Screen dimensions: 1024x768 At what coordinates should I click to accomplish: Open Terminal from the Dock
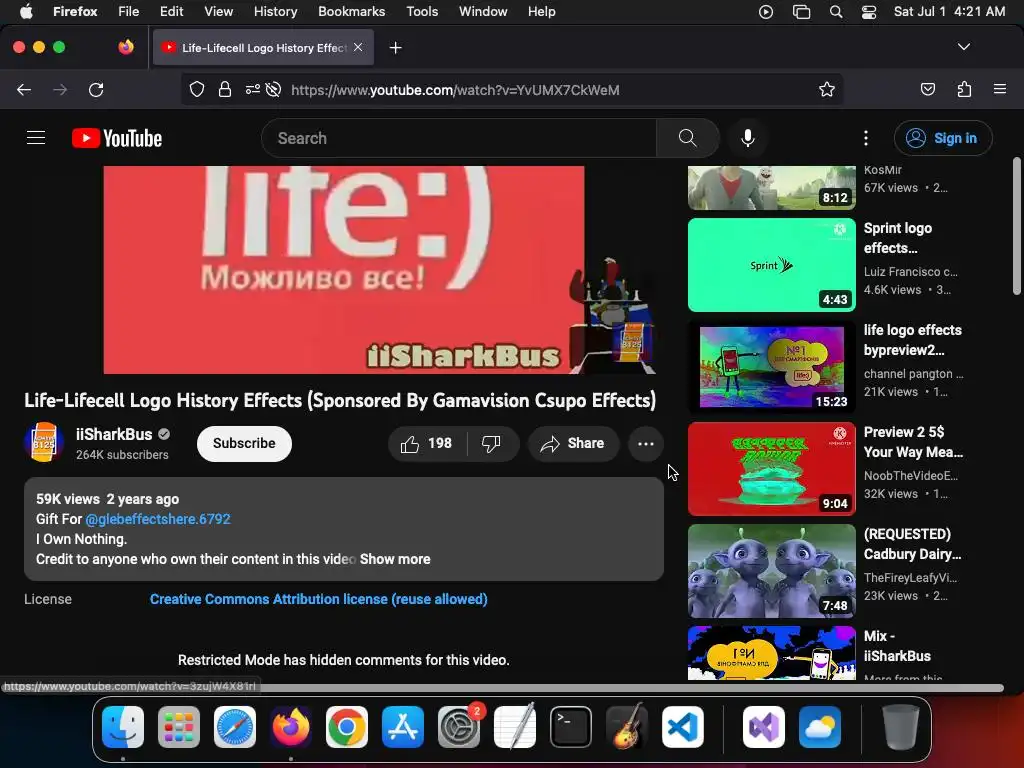[x=571, y=727]
